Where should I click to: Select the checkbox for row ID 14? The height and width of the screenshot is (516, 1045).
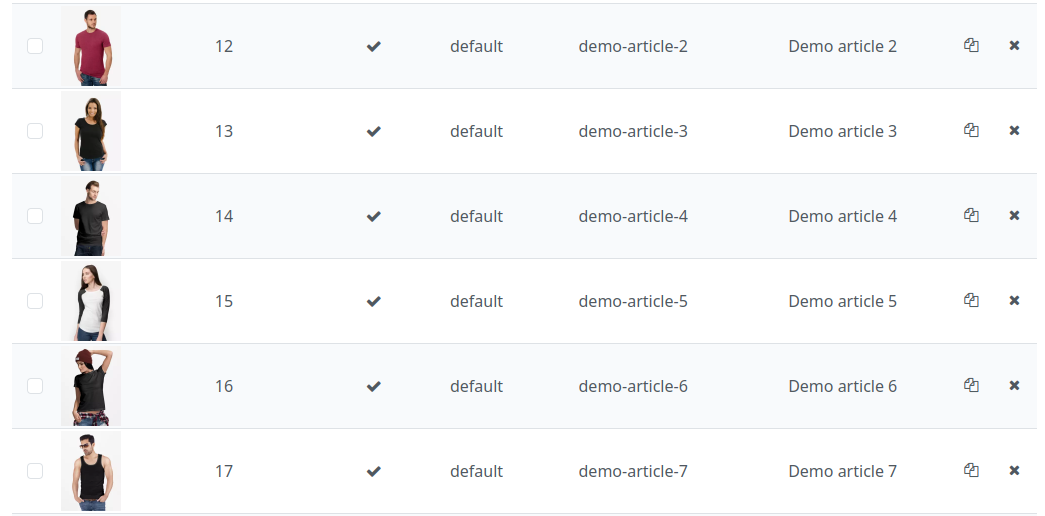click(x=35, y=216)
